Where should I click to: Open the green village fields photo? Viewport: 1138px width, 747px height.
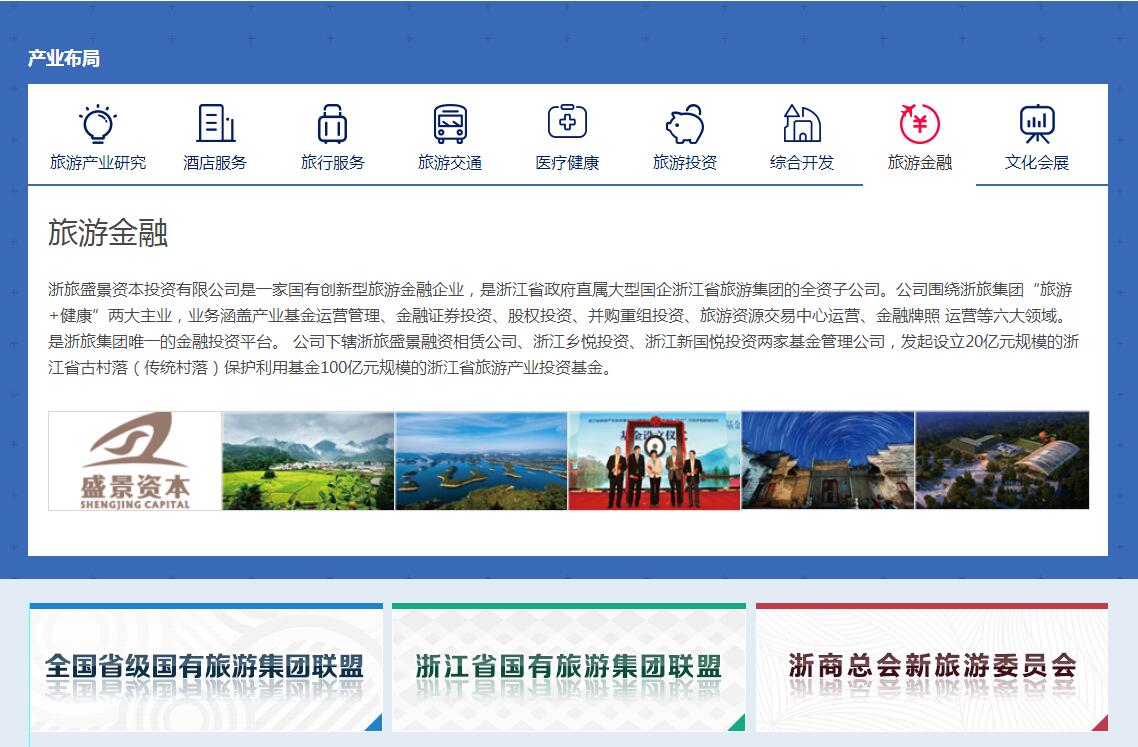308,461
